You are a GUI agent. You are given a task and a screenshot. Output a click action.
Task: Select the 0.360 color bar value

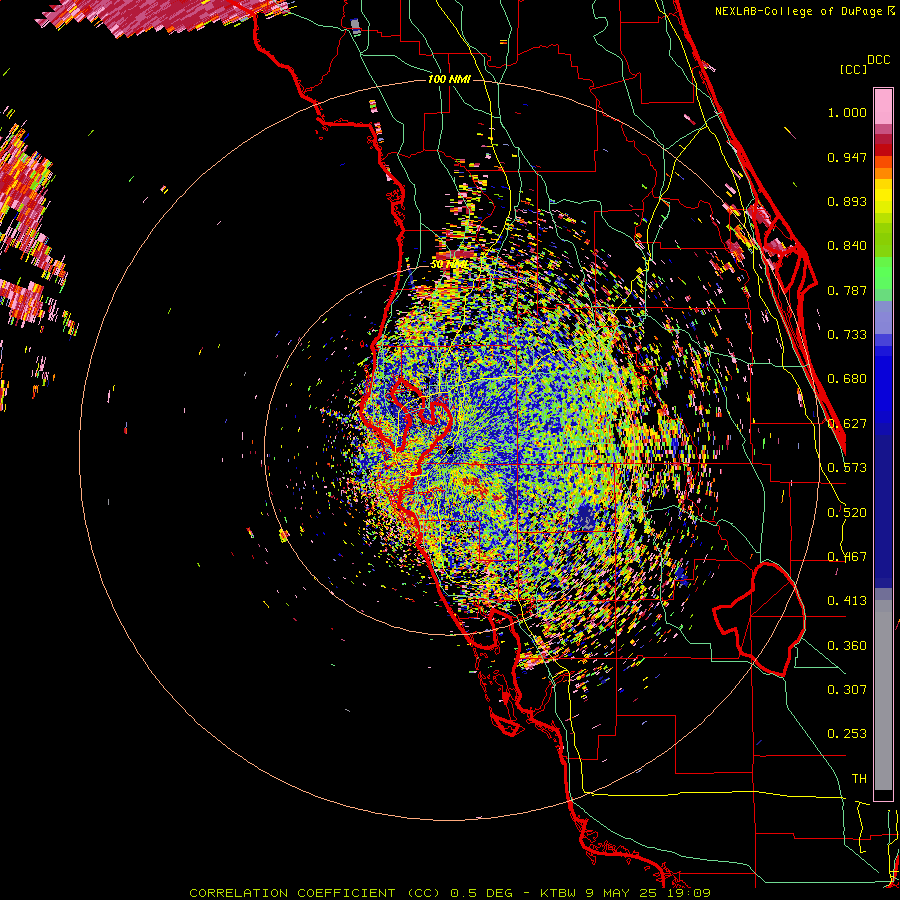point(847,646)
